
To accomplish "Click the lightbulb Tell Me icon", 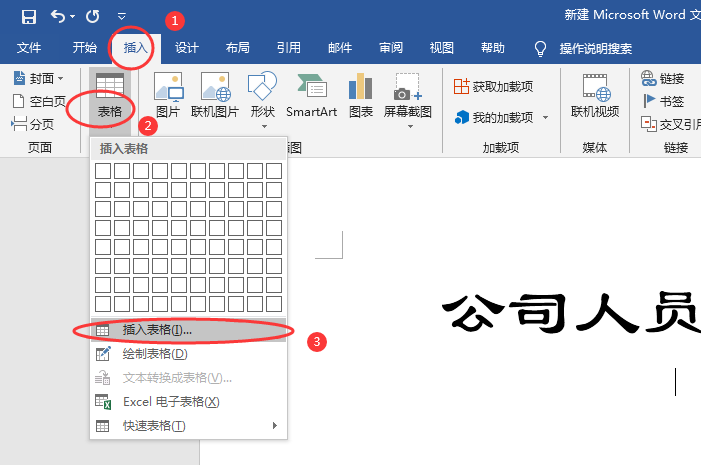I will point(540,48).
